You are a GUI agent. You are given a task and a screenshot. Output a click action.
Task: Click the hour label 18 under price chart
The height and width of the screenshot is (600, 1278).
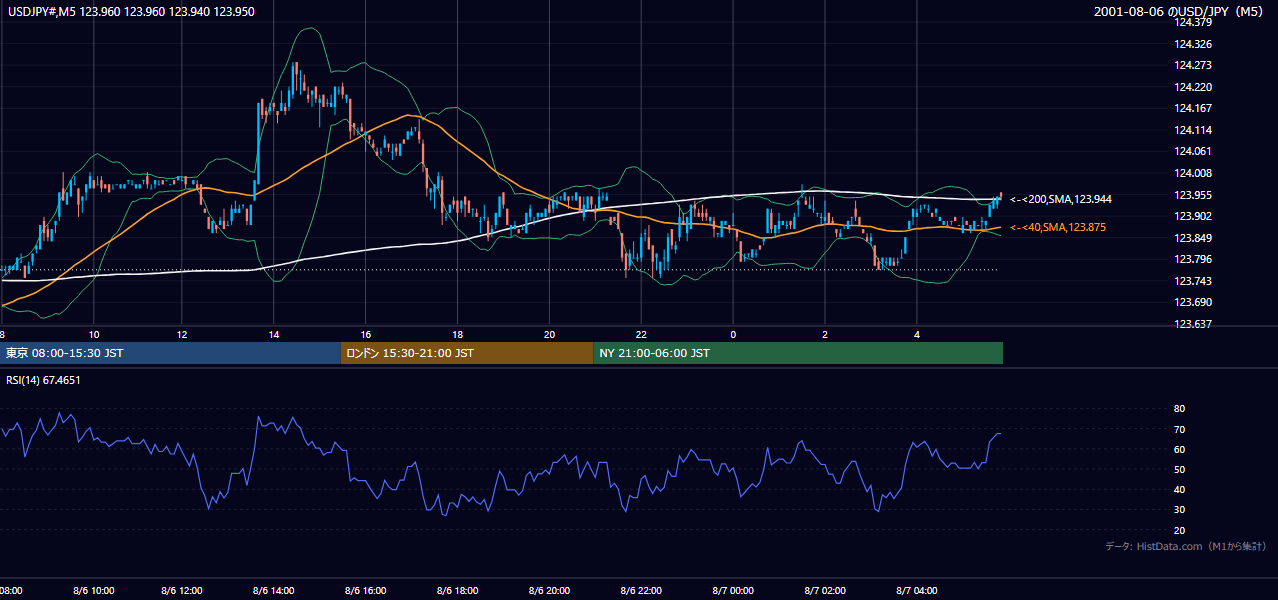pyautogui.click(x=458, y=334)
